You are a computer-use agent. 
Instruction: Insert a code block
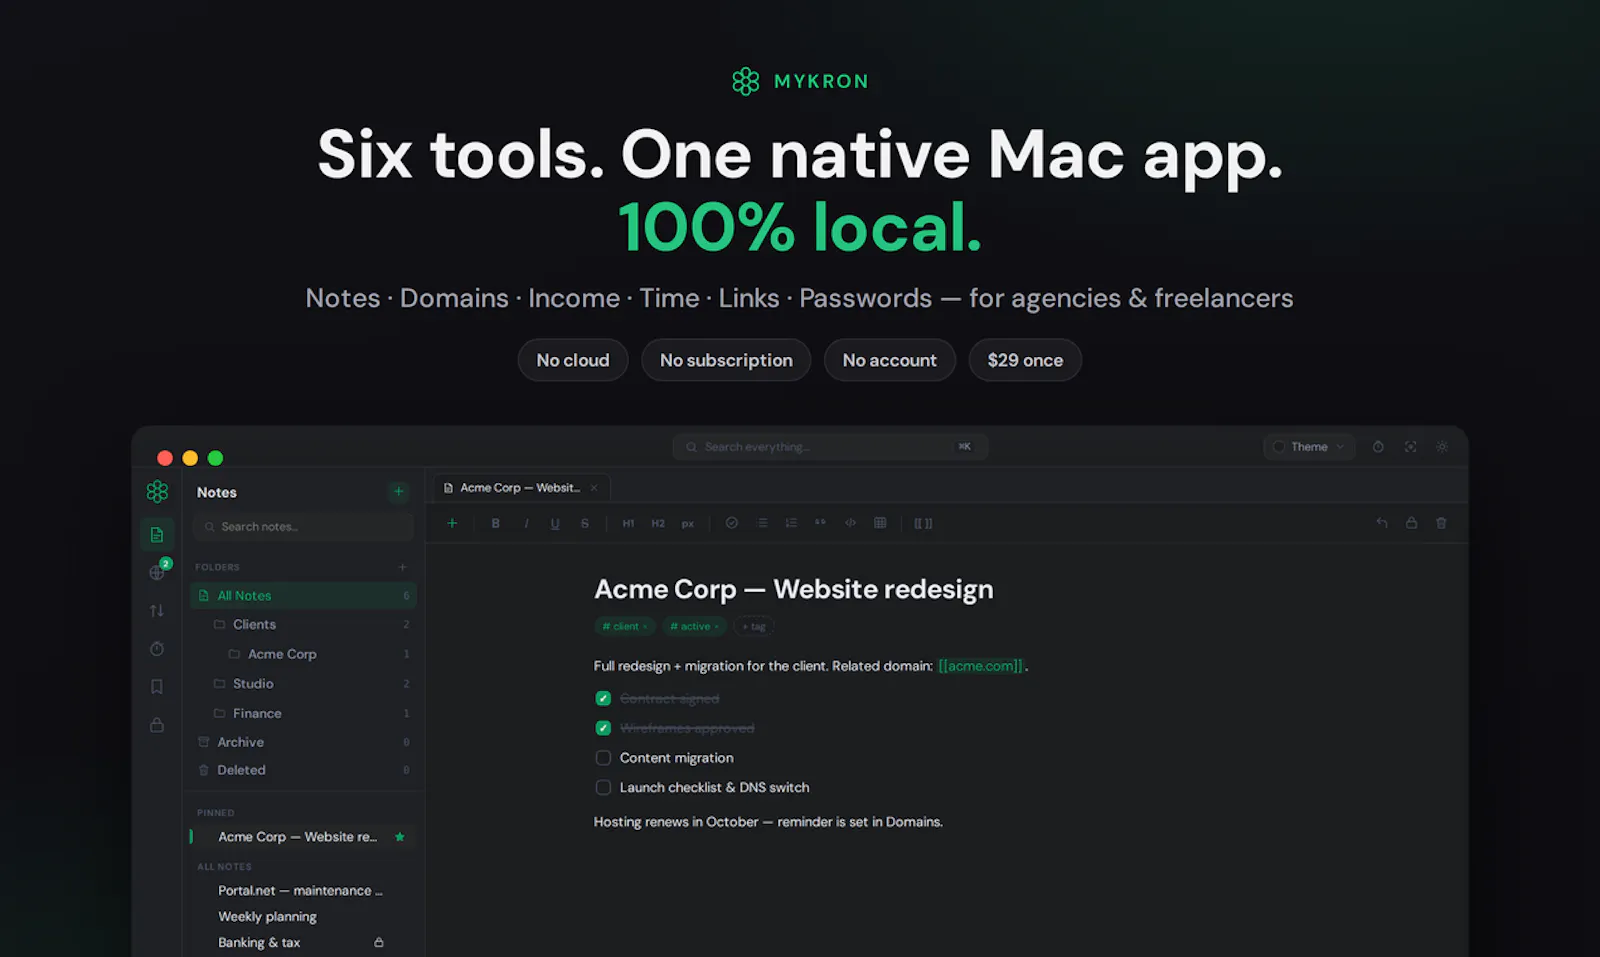pos(850,522)
